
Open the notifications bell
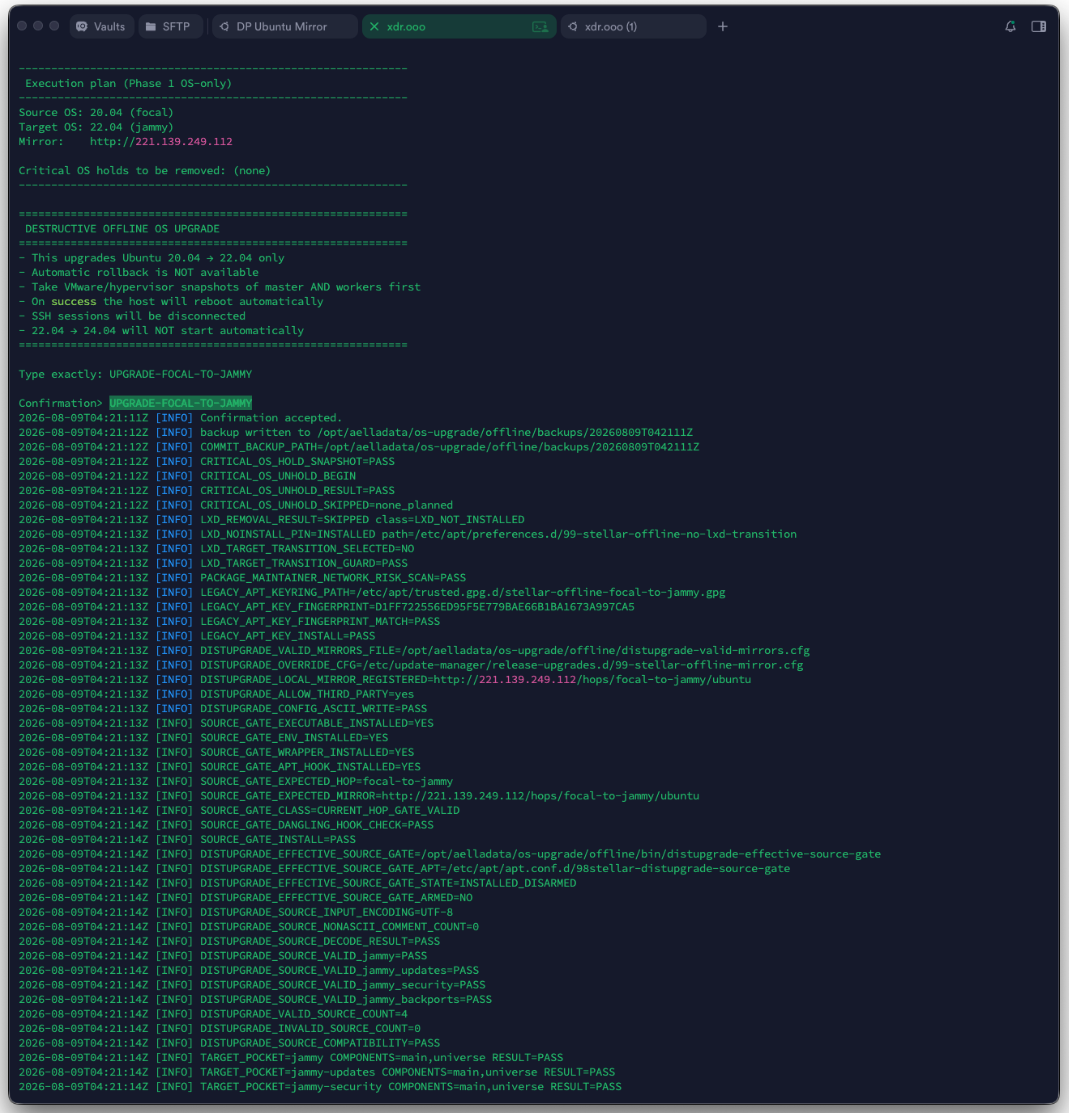(x=1010, y=26)
